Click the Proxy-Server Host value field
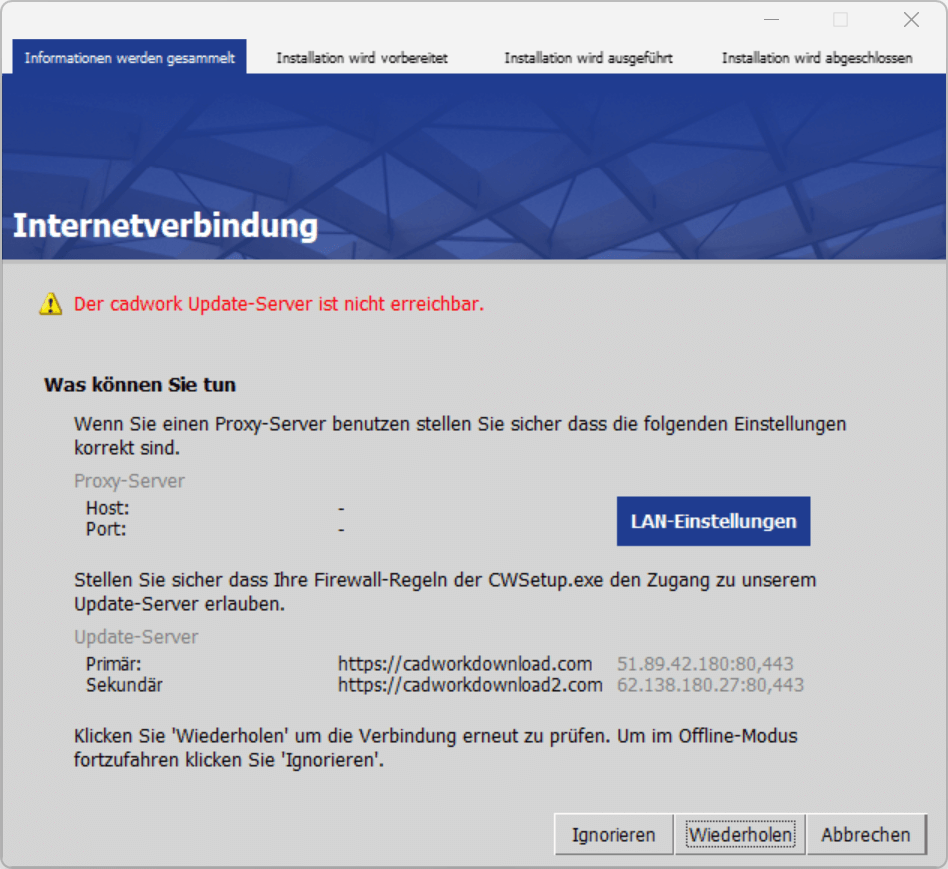Screen dimensions: 948x869 (341, 508)
